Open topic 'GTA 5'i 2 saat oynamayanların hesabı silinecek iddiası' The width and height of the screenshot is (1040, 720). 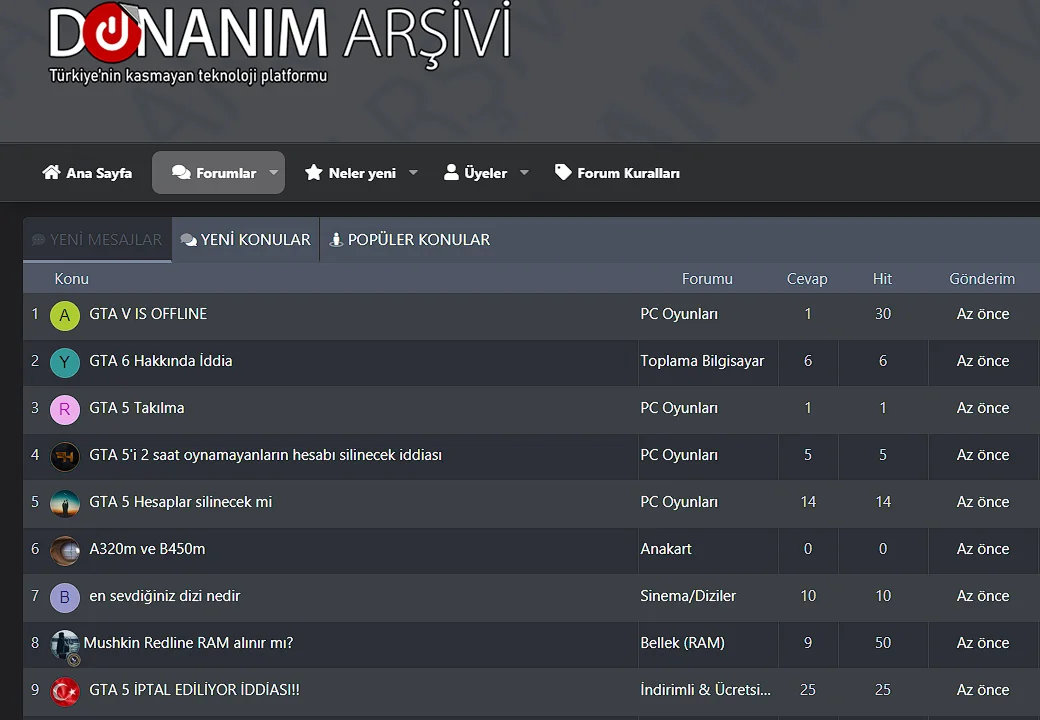click(x=265, y=455)
